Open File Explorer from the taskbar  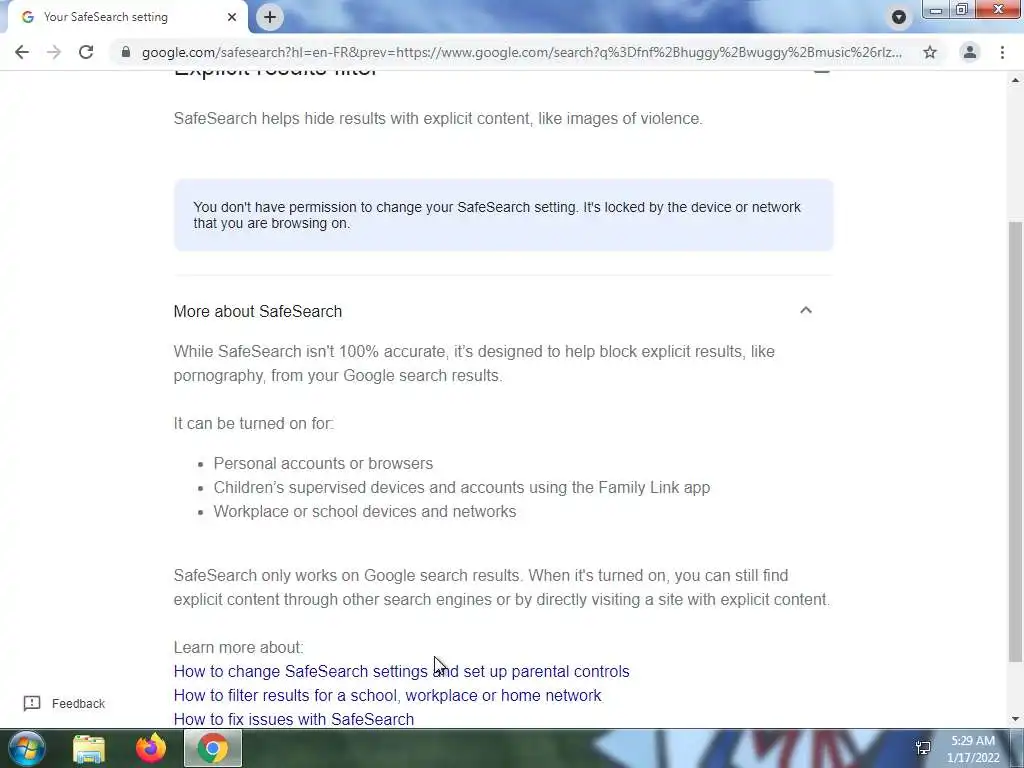point(89,748)
